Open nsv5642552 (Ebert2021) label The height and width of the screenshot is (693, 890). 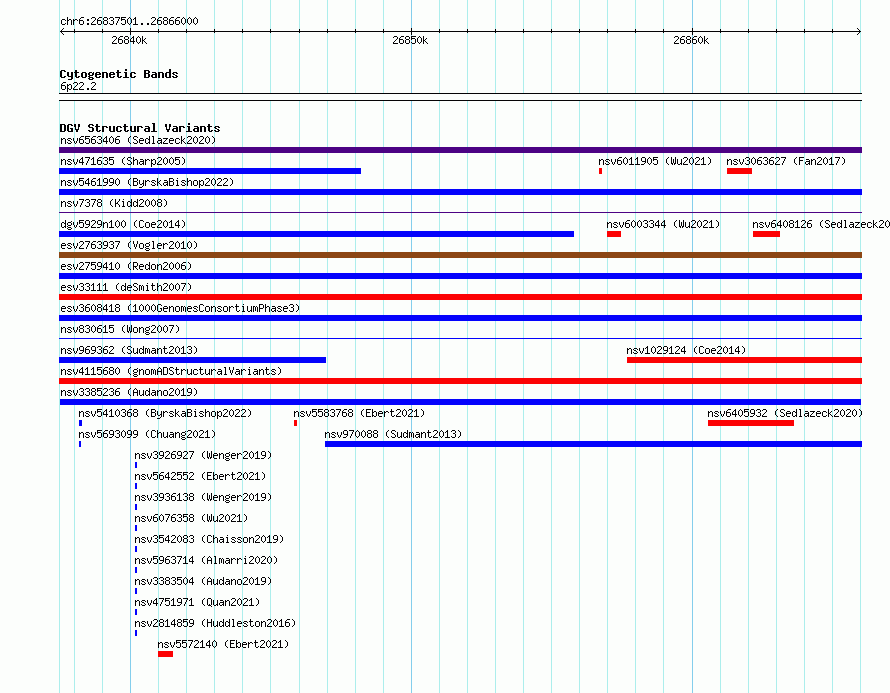pyautogui.click(x=200, y=476)
